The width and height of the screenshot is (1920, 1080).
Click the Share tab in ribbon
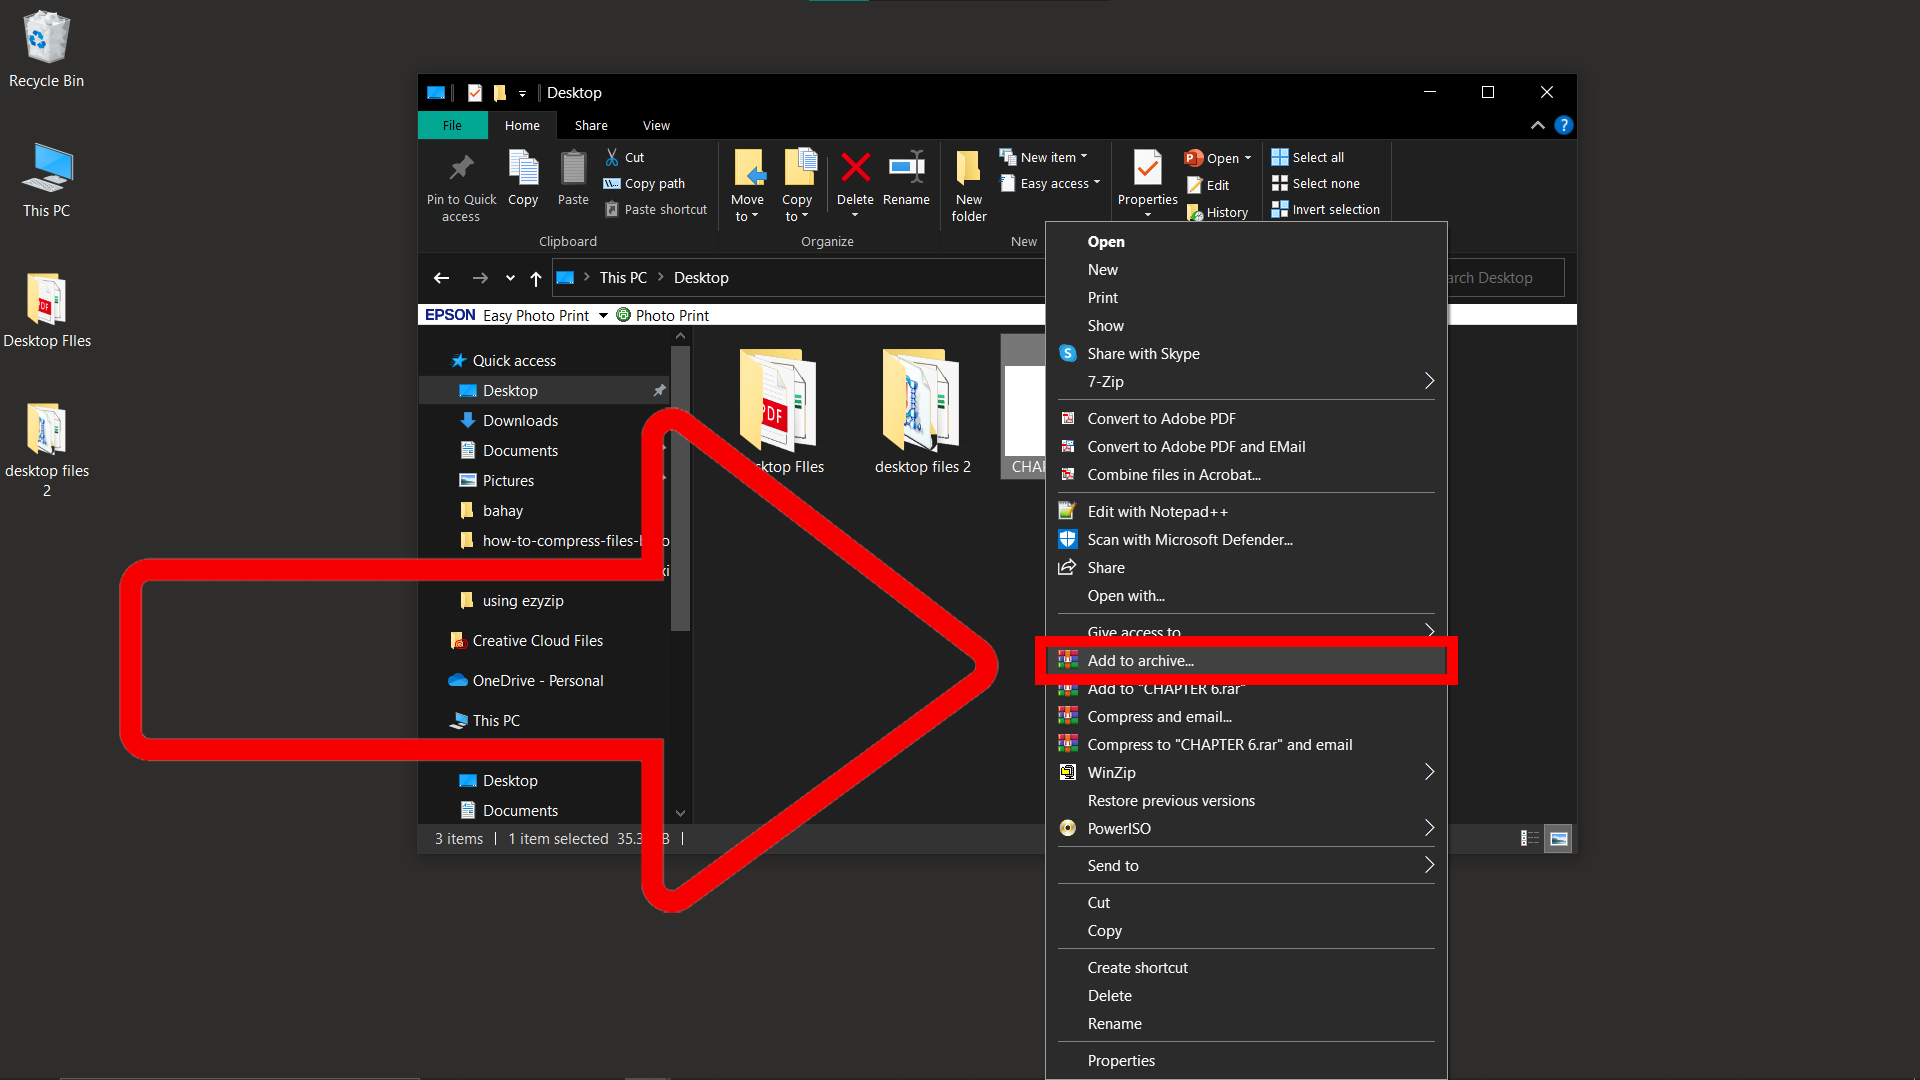tap(591, 124)
